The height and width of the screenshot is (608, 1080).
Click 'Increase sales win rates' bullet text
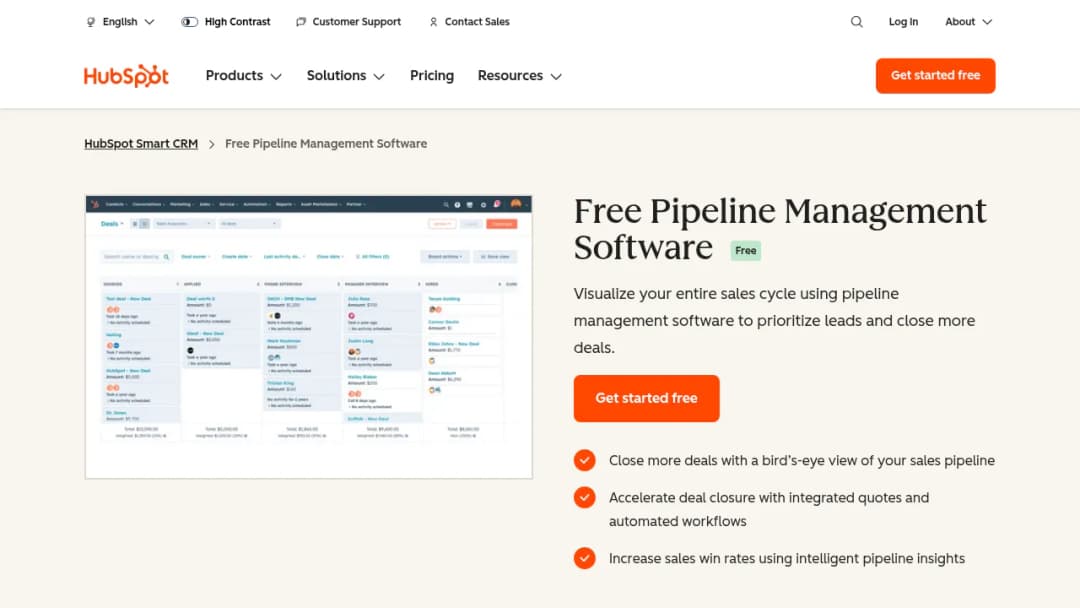pos(787,558)
